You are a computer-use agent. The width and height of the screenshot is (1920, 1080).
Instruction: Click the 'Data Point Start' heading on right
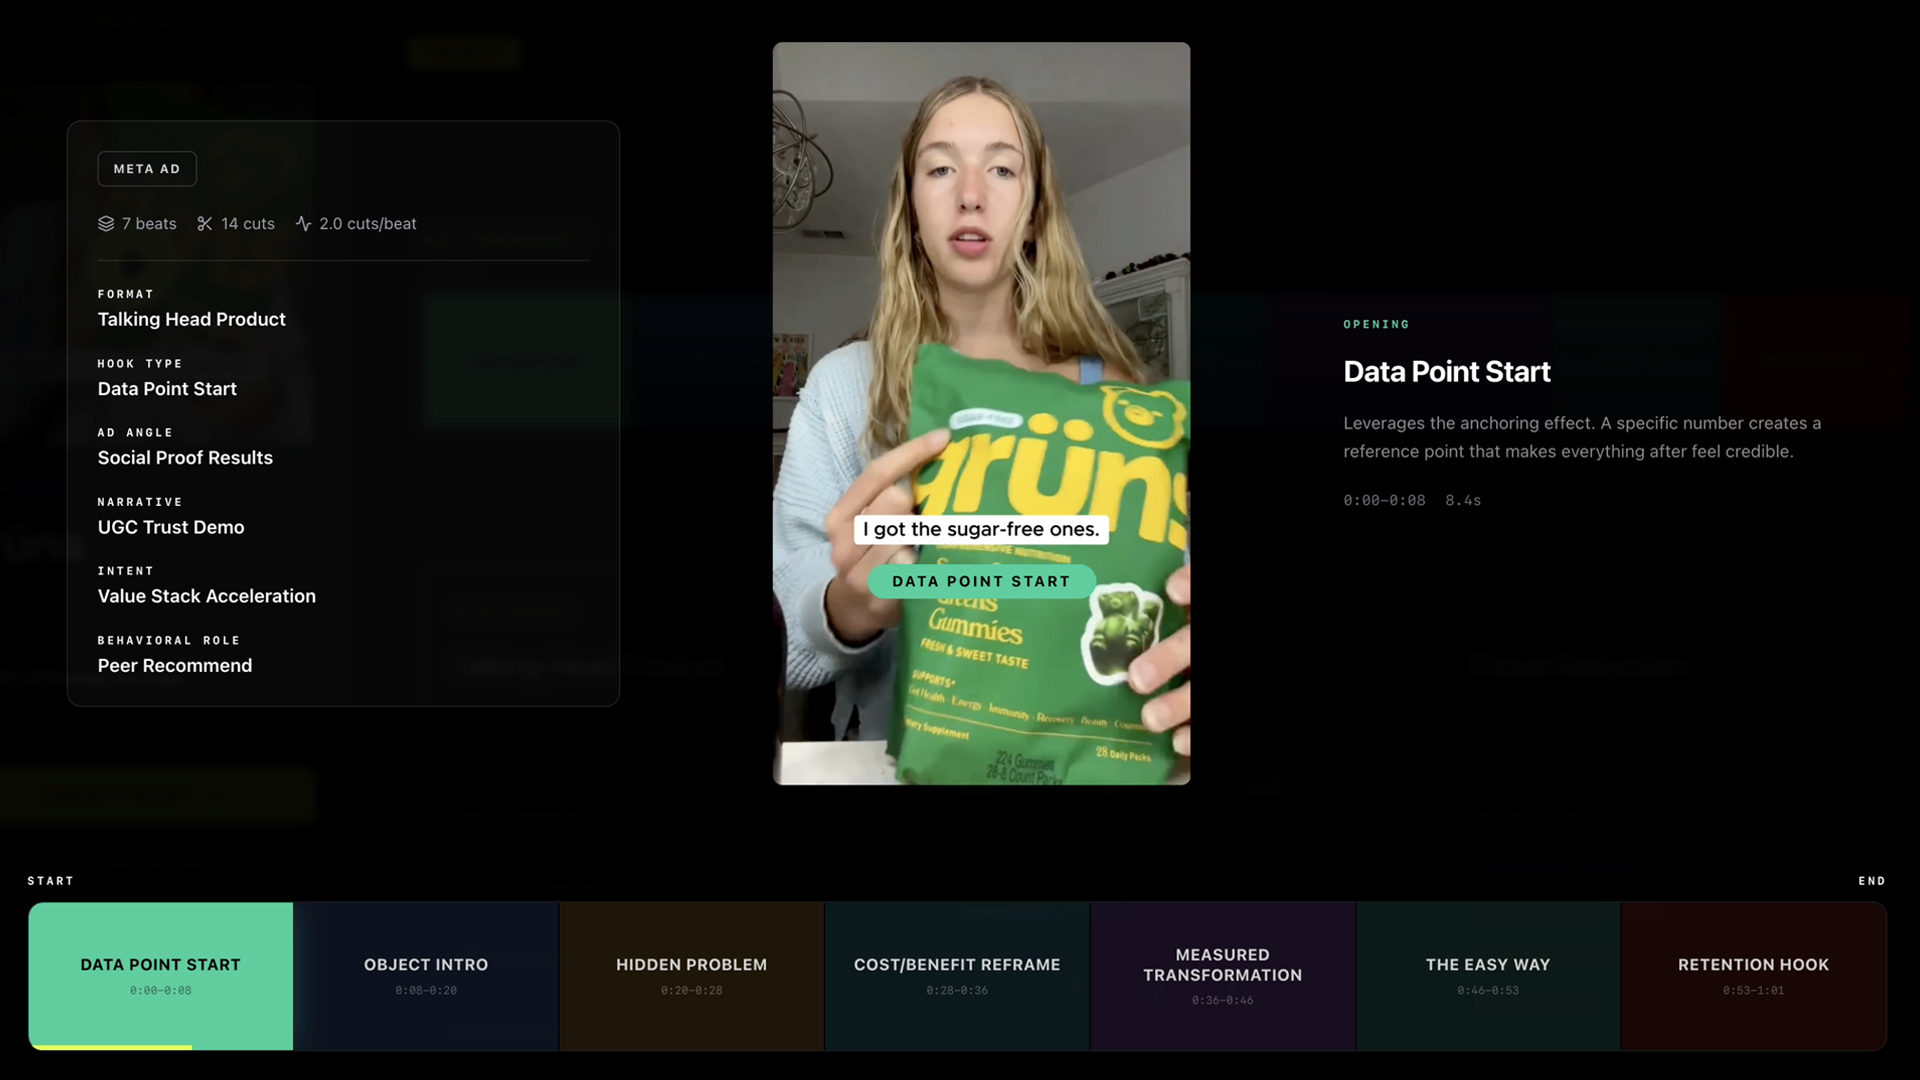1447,372
